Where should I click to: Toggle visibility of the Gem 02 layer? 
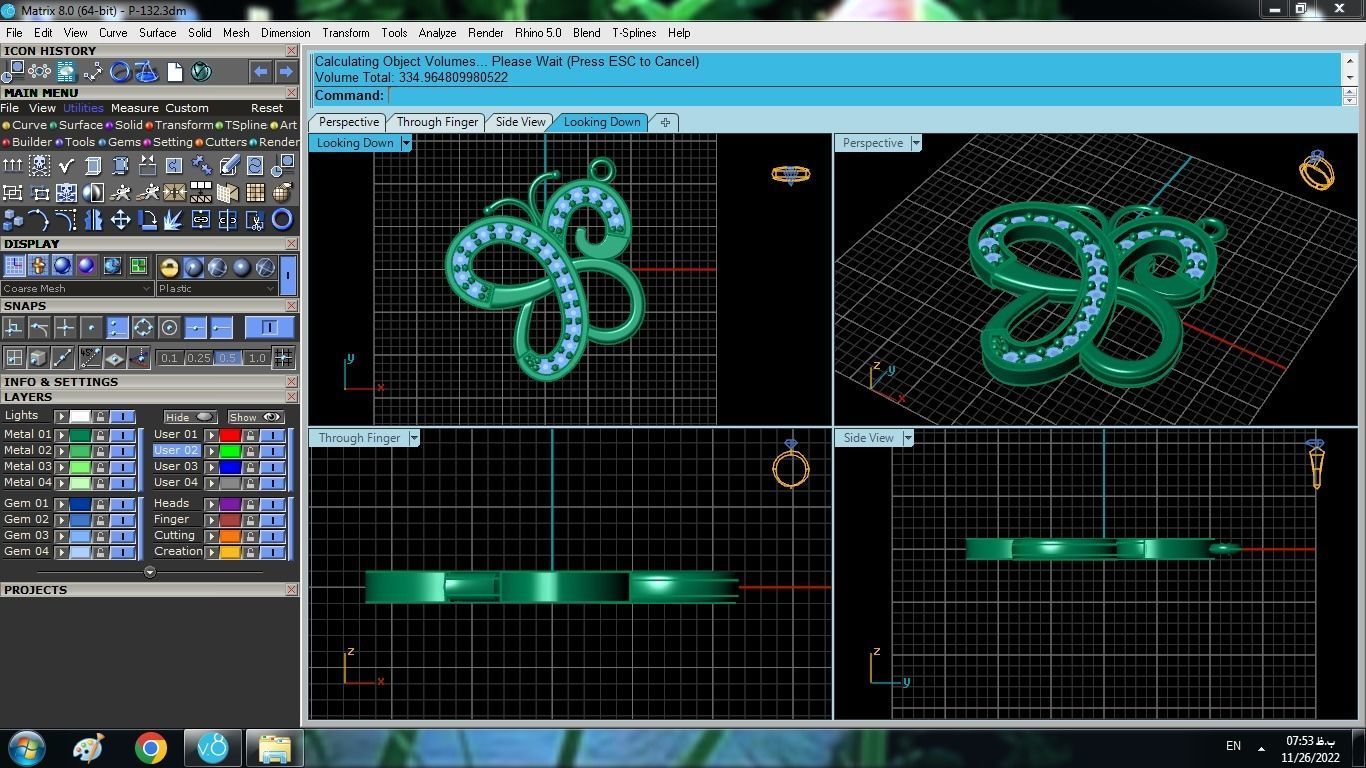(122, 520)
